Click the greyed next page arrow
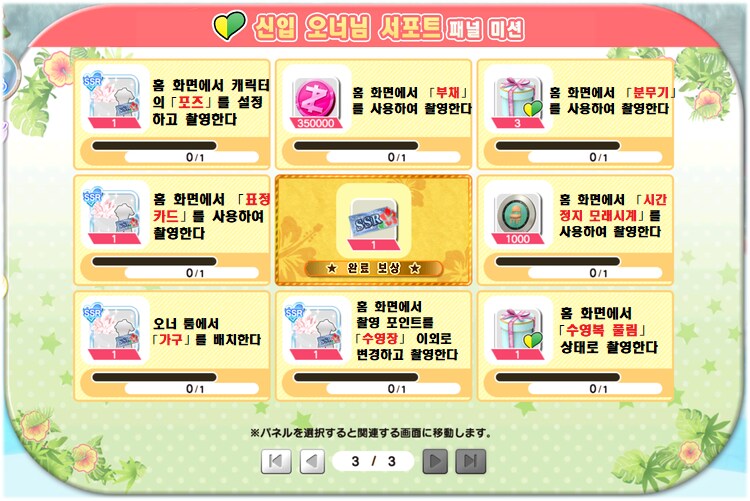 (x=435, y=461)
